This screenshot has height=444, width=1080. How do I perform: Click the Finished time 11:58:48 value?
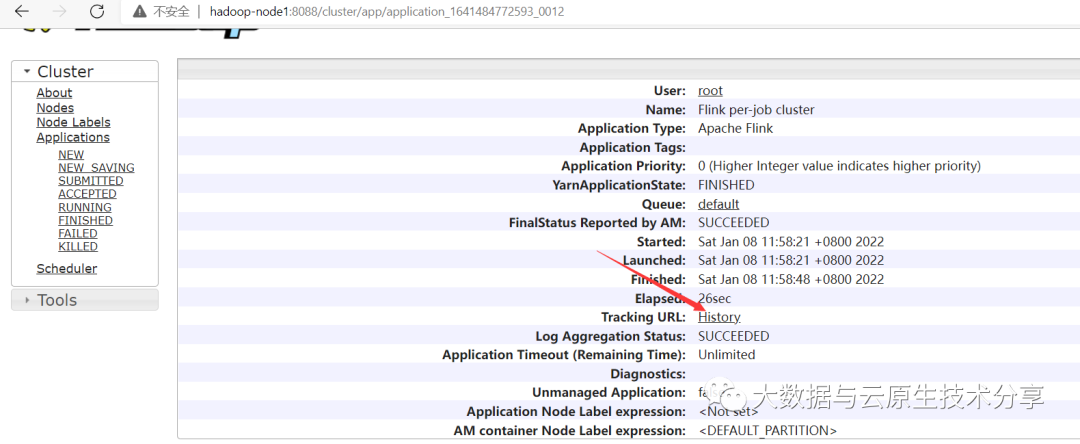point(791,280)
